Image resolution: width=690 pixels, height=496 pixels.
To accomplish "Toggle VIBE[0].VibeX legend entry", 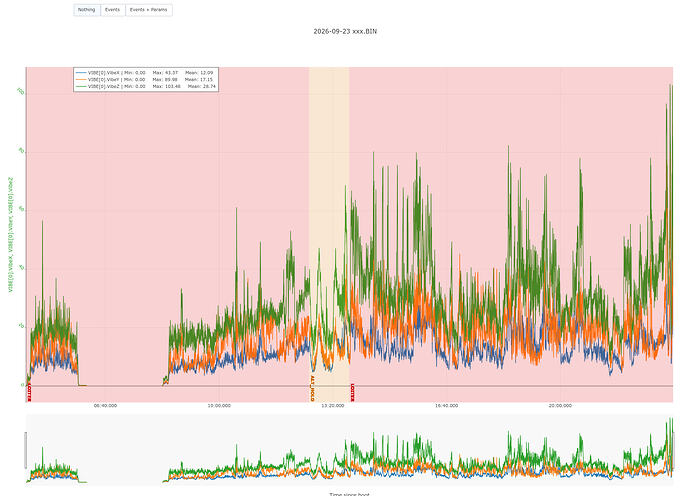I will 146,73.
